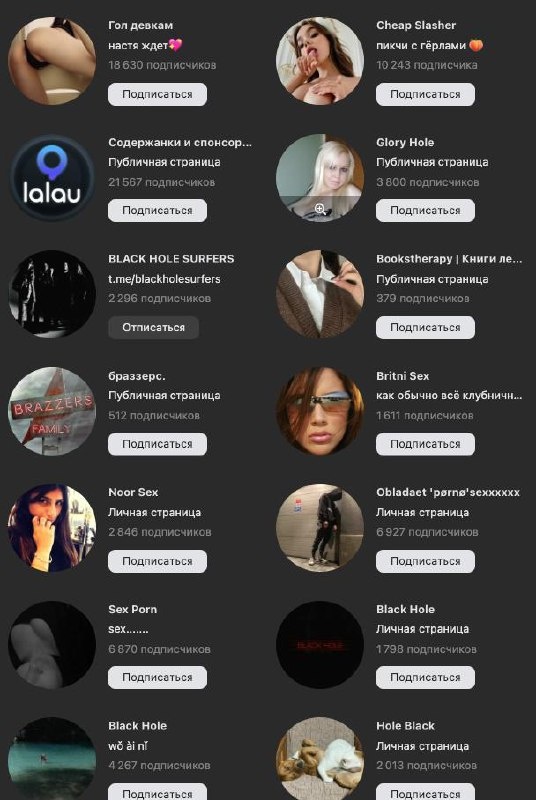Subscribe to Содержанки и спонсор... page

click(157, 211)
